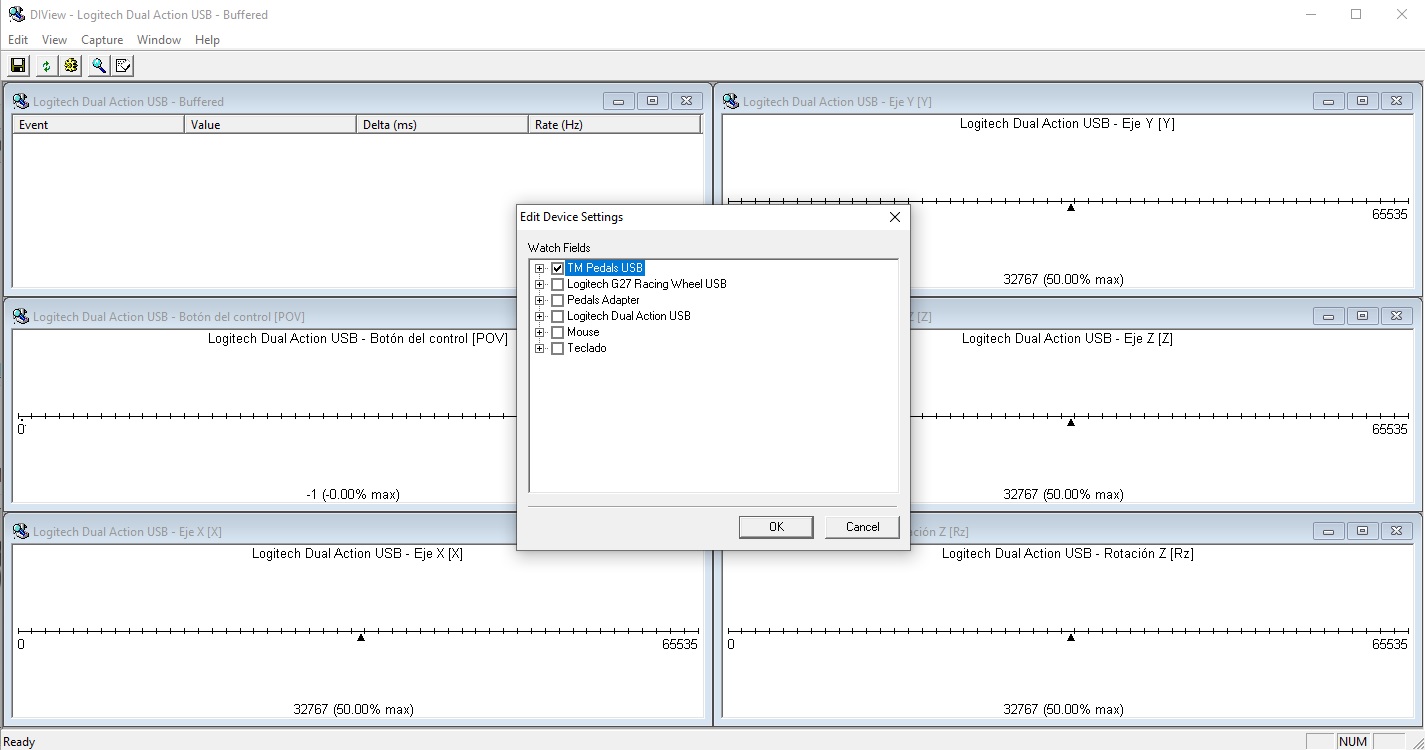1425x750 pixels.
Task: Click the Ready status bar text
Action: (x=20, y=742)
